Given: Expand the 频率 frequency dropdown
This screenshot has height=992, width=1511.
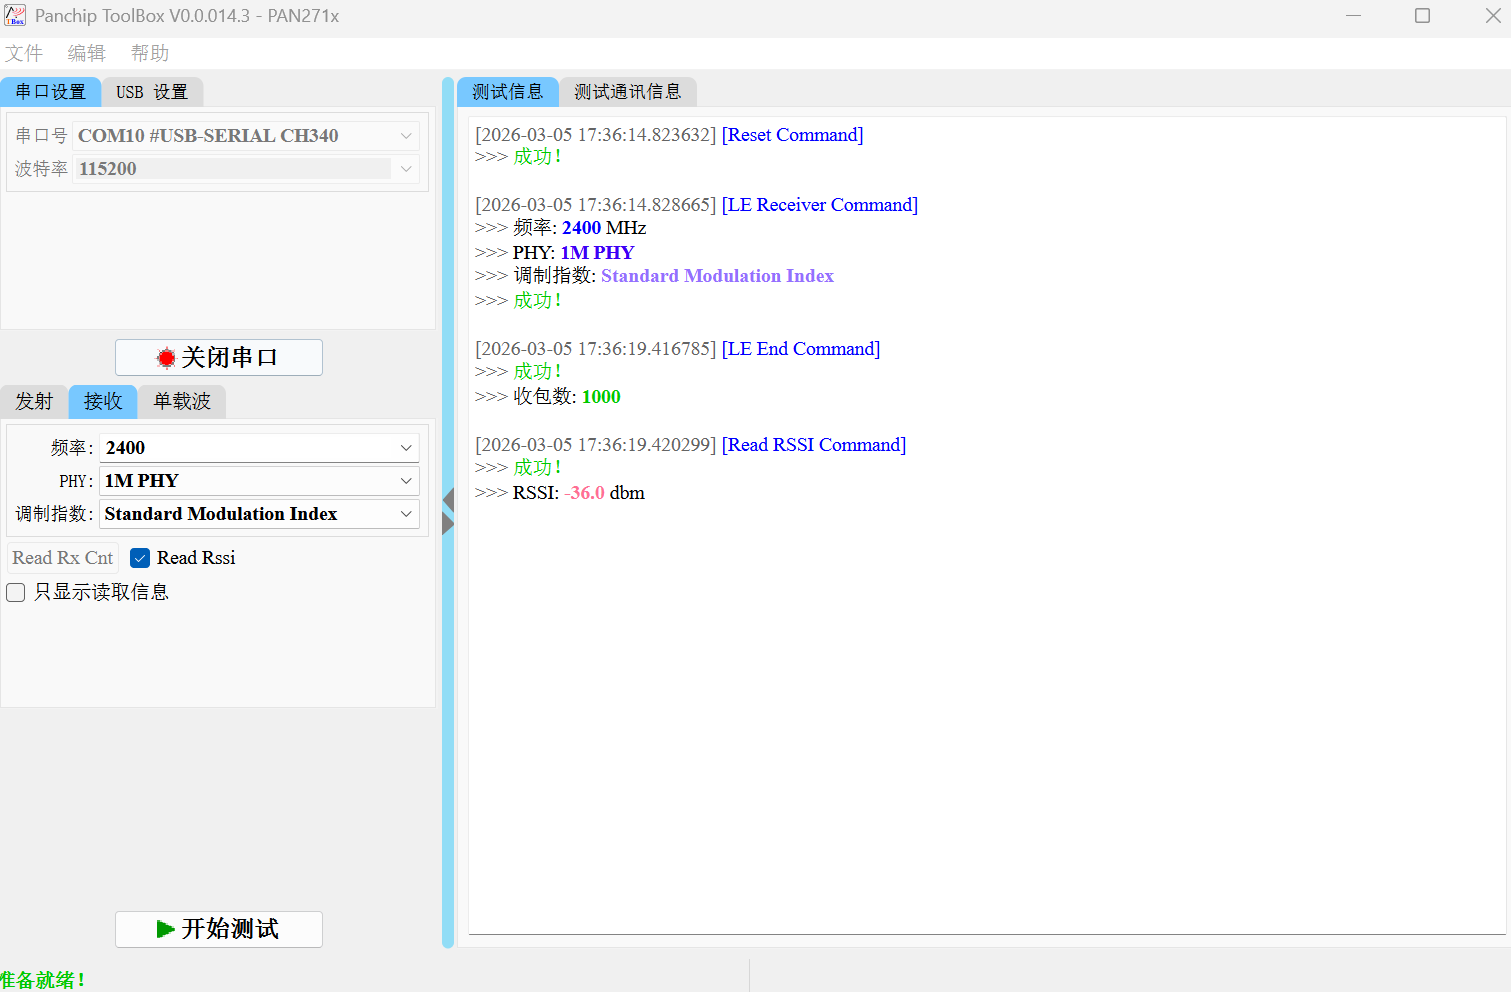Looking at the screenshot, I should [406, 448].
